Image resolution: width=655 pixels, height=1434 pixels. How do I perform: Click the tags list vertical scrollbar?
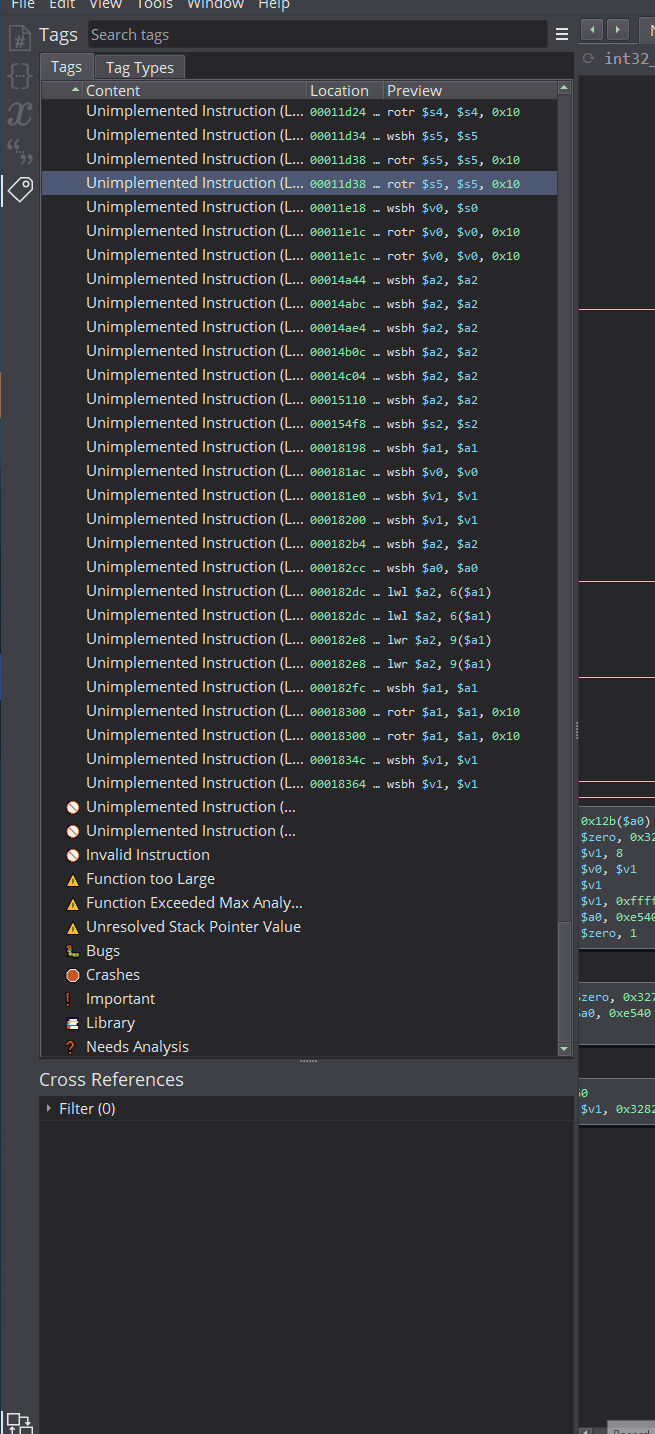coord(565,500)
